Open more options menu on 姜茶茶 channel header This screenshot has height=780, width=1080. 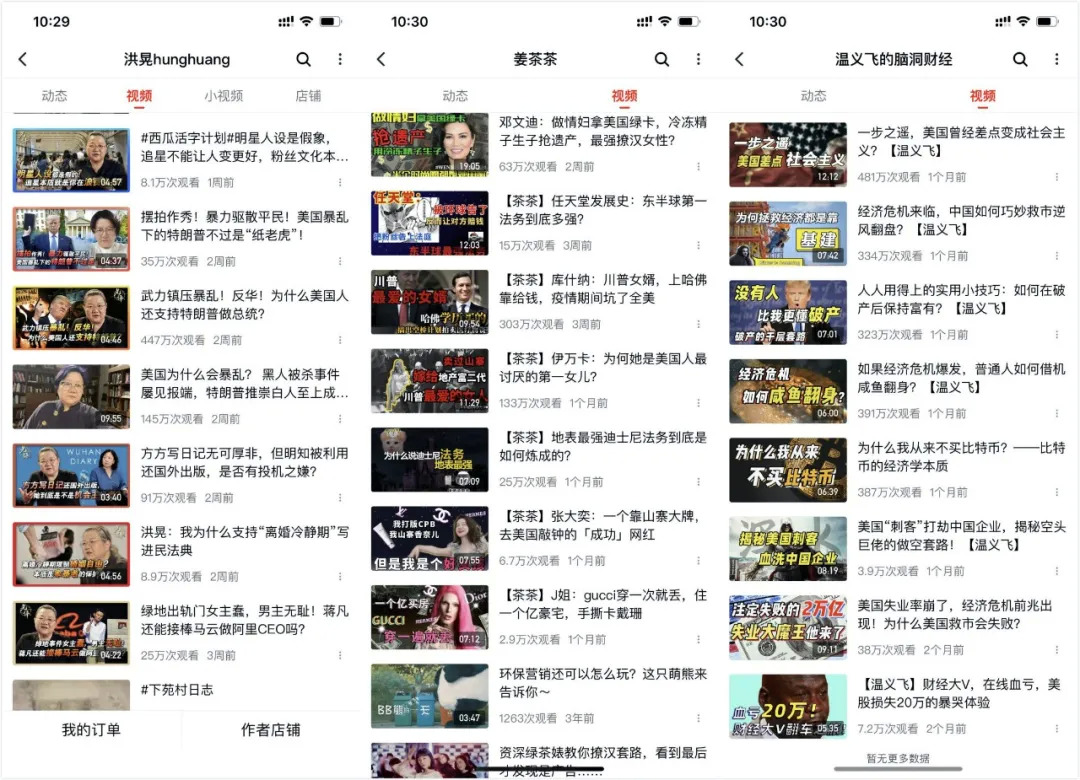tap(698, 60)
